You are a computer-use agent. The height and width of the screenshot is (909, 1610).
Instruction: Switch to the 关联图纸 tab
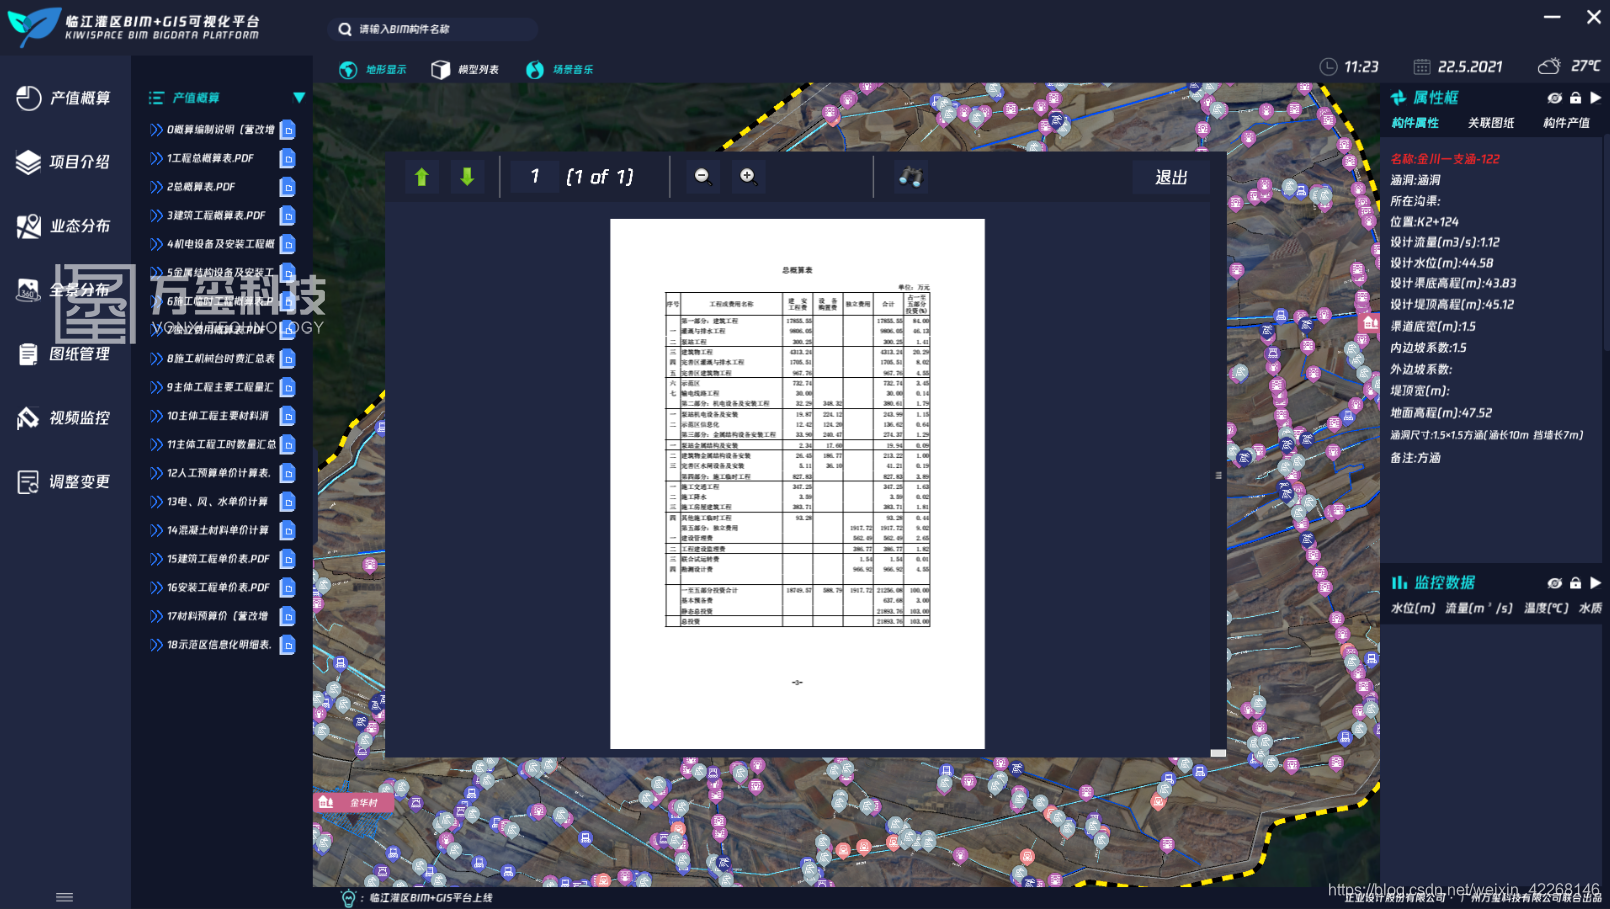1491,123
